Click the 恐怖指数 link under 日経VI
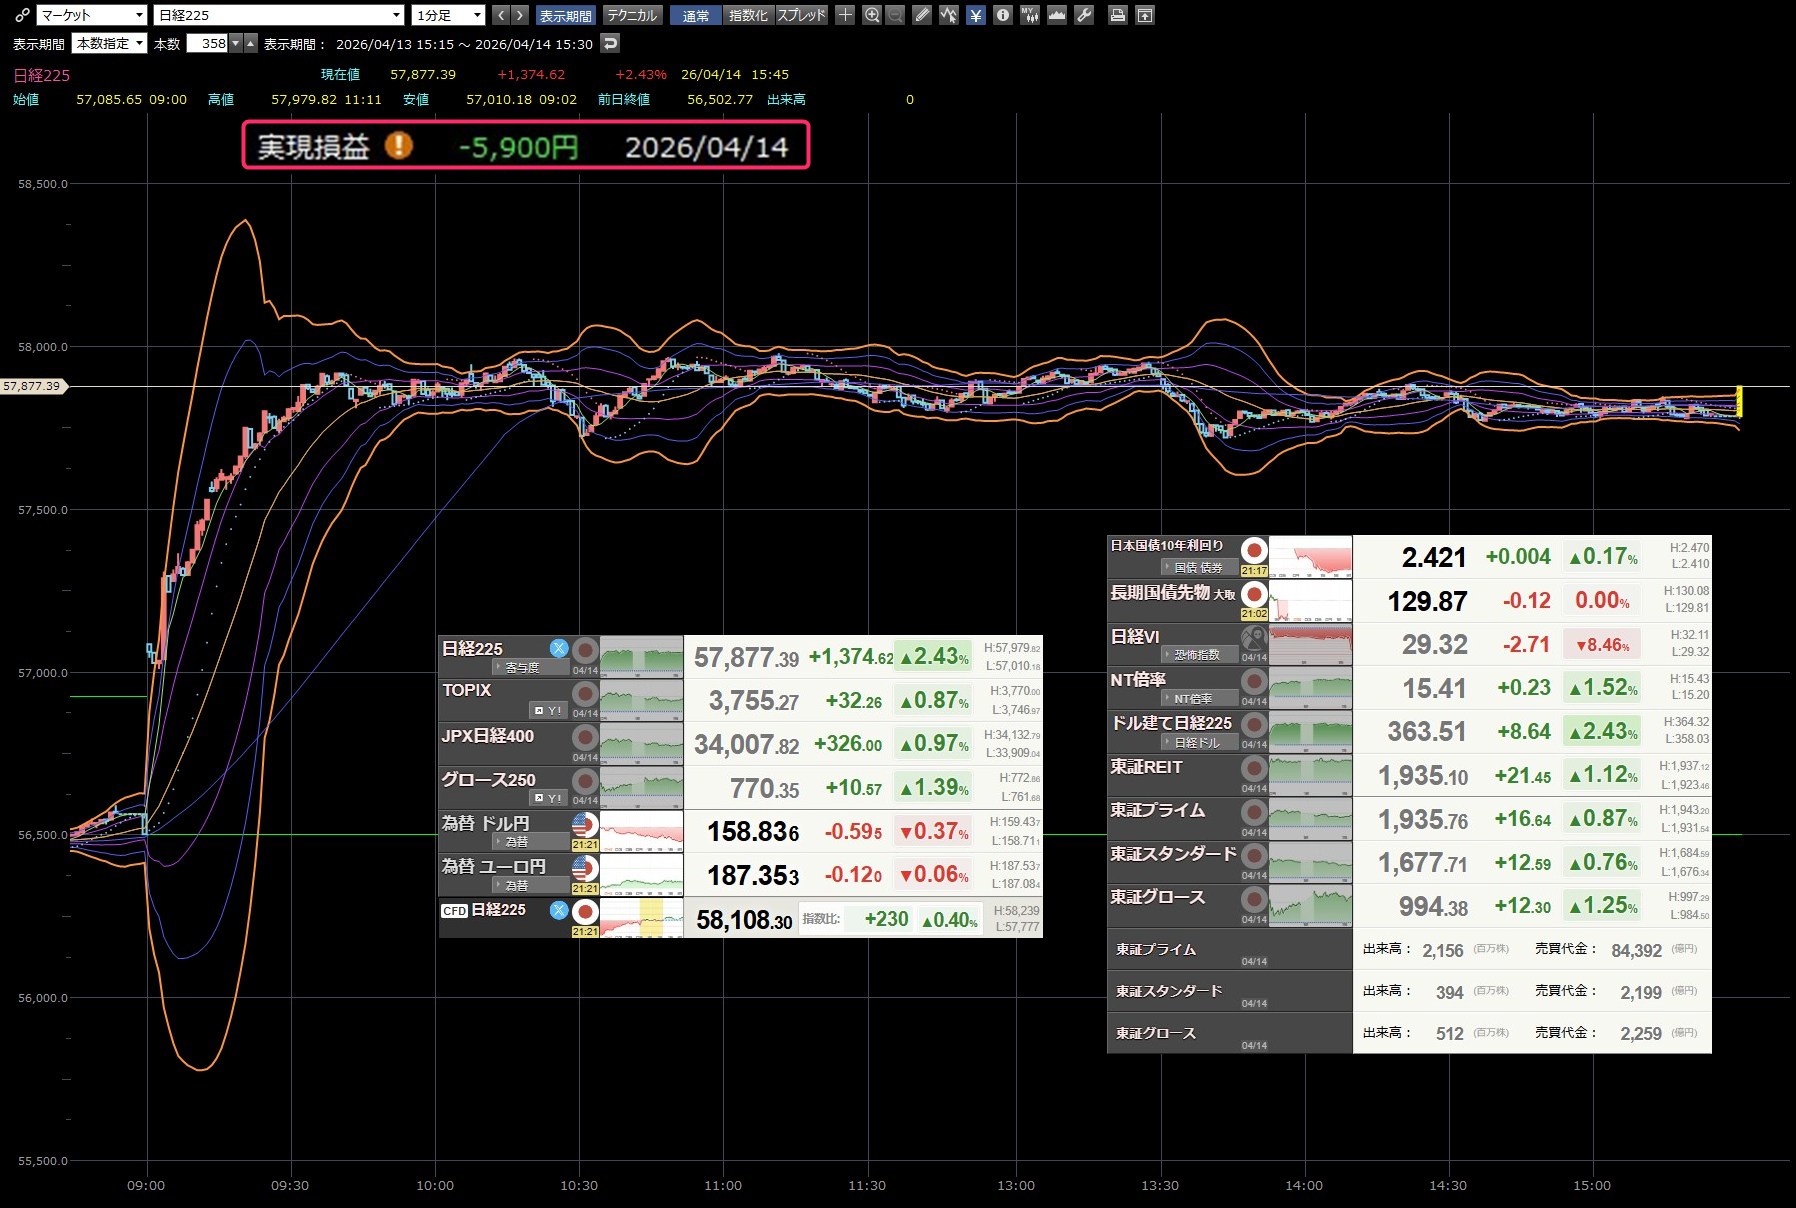Screen dimensions: 1796x1208 point(1196,655)
